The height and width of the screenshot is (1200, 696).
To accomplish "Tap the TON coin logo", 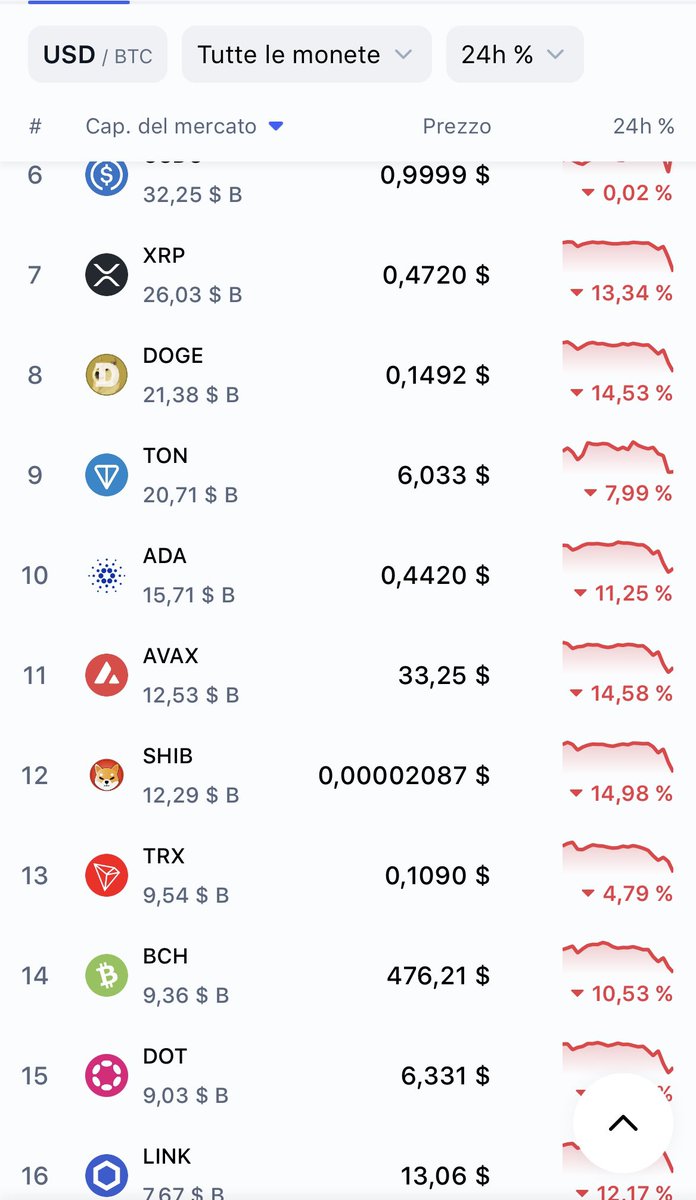I will point(106,475).
